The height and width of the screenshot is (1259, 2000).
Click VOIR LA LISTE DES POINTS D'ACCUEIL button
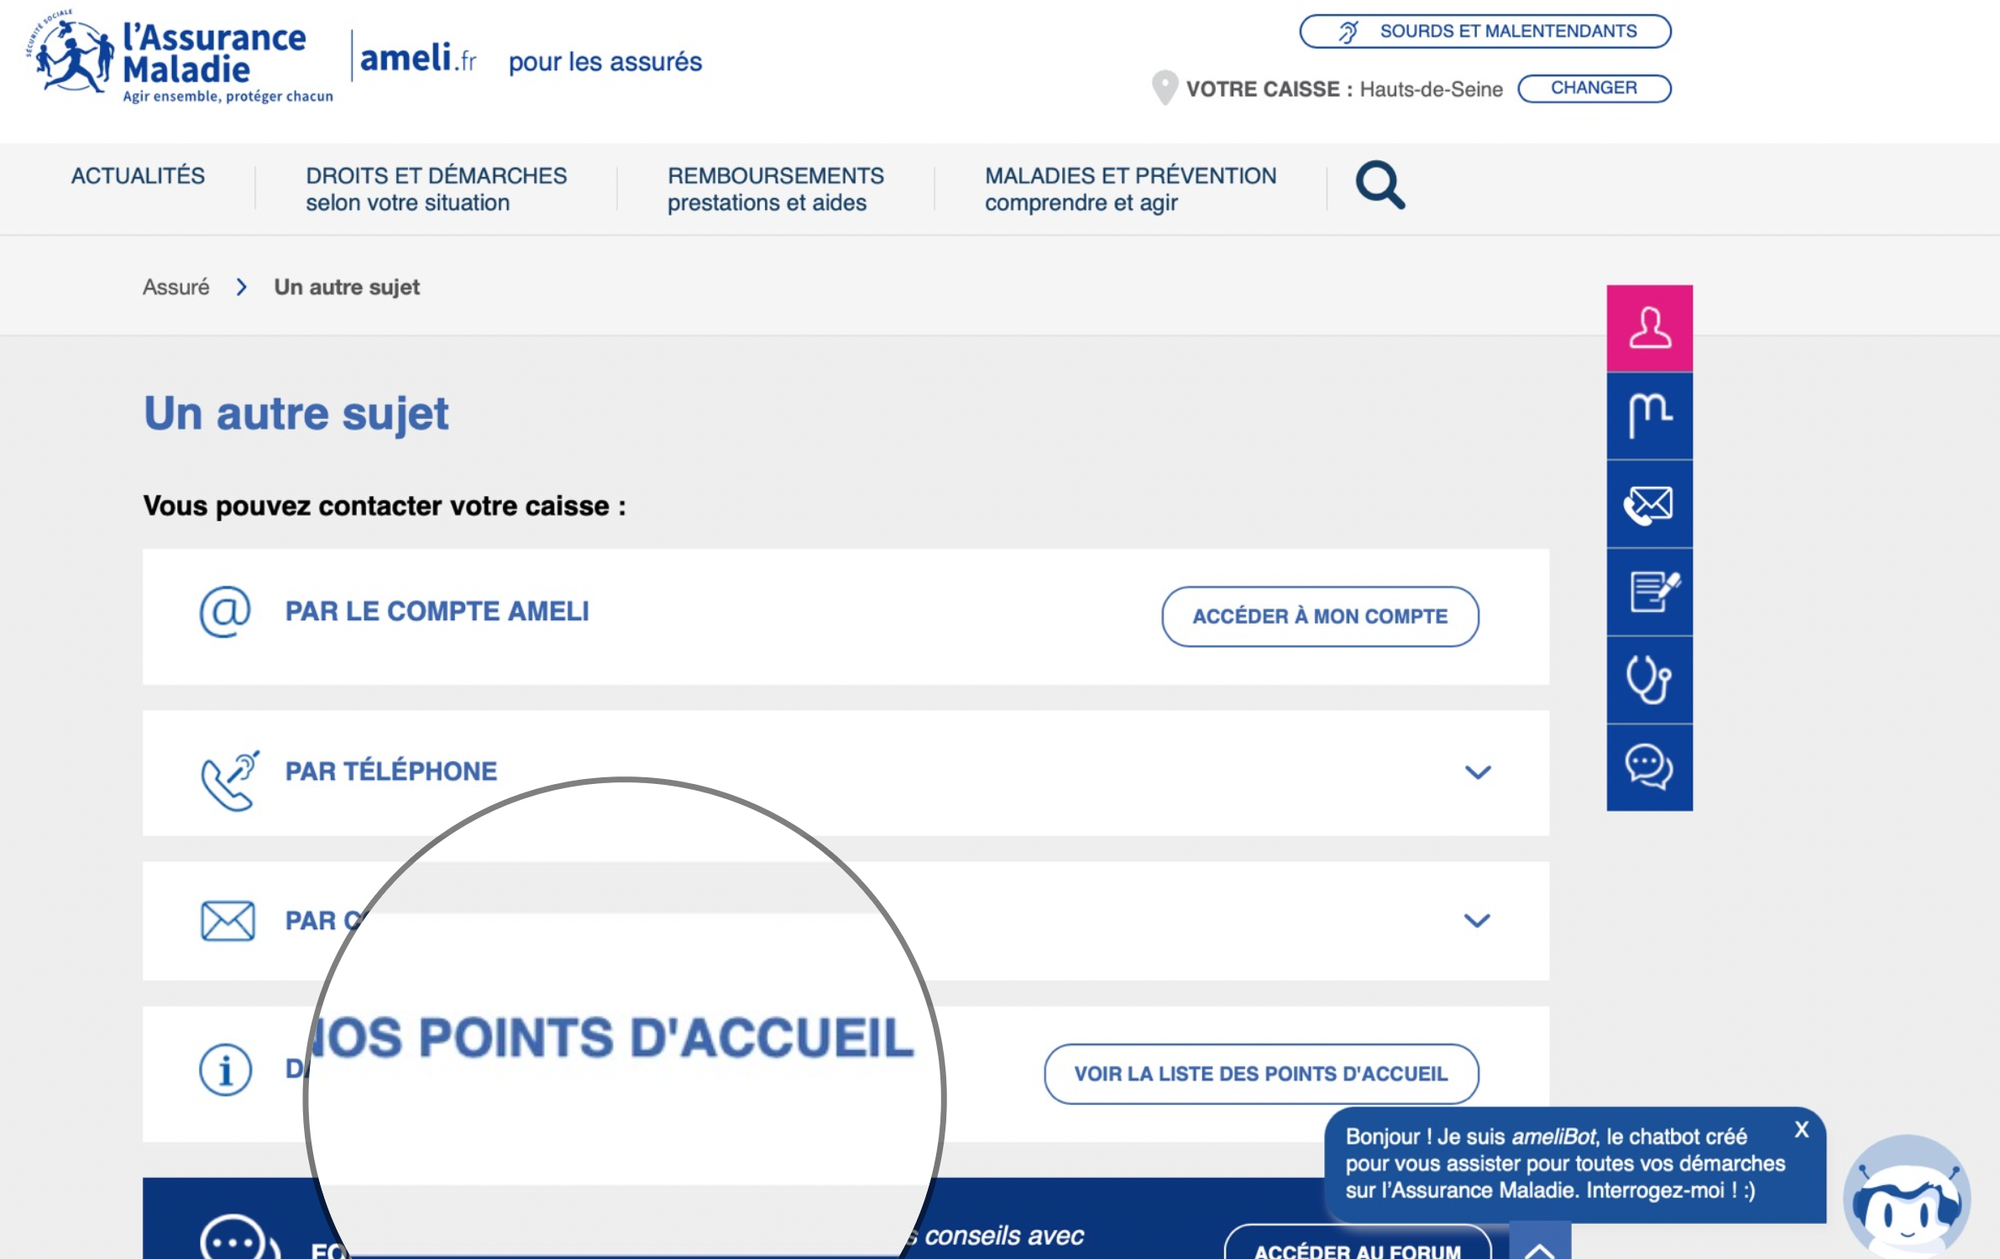(x=1256, y=1073)
